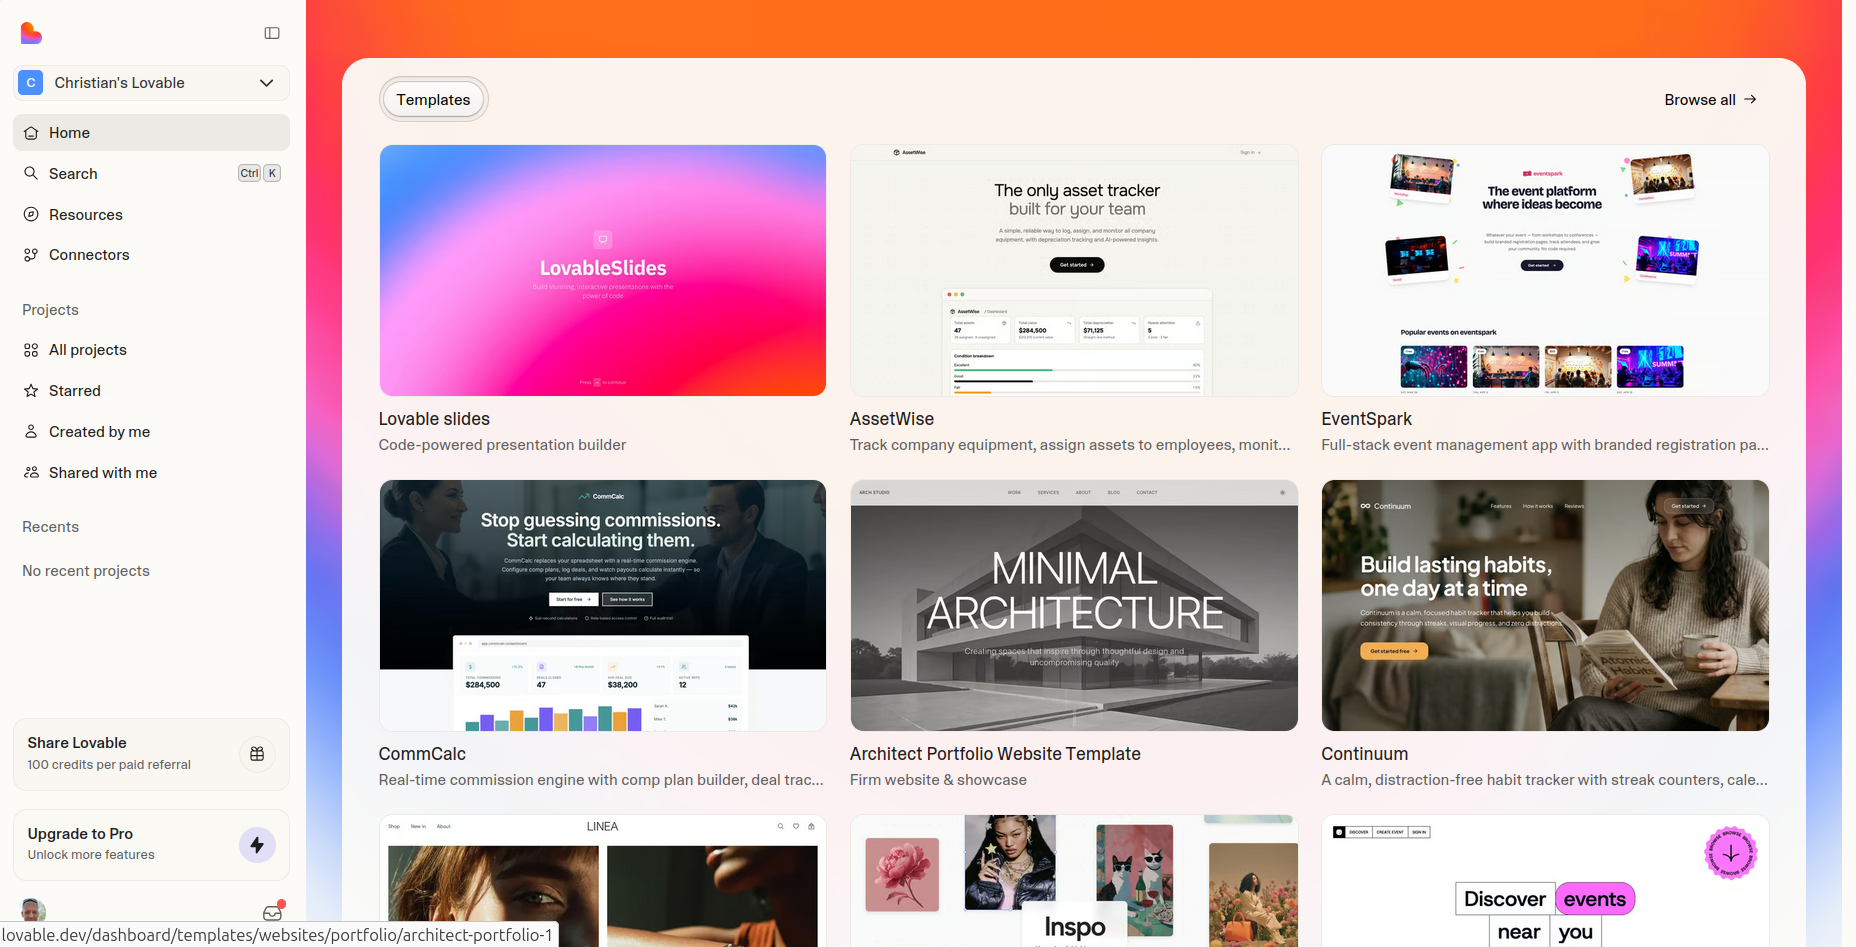Viewport: 1856px width, 947px height.
Task: Select the Templates tab pill
Action: pyautogui.click(x=433, y=100)
